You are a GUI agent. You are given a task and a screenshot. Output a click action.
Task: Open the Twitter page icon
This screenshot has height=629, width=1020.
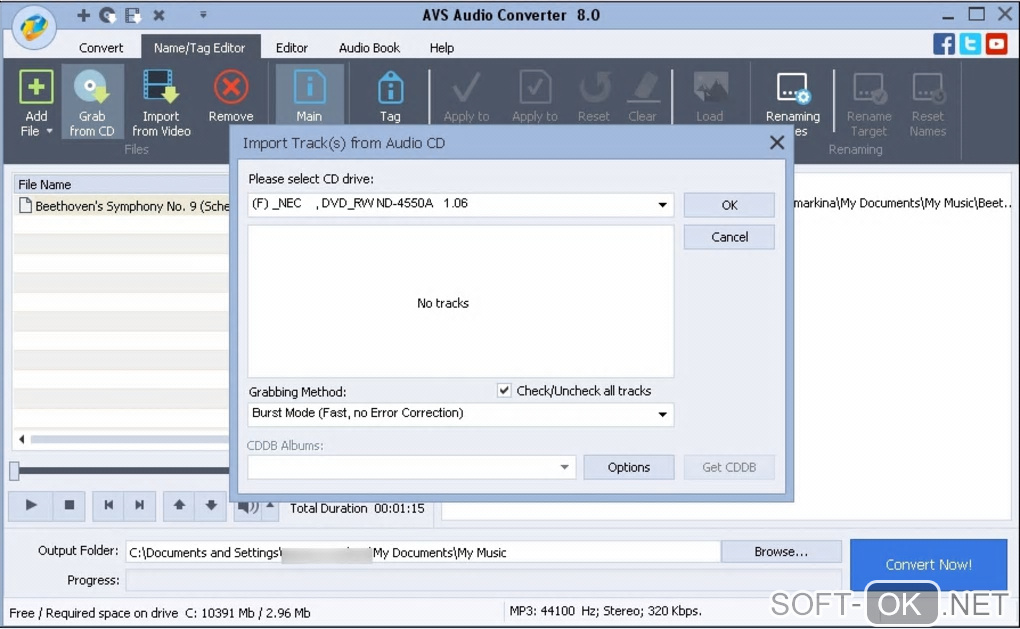970,44
